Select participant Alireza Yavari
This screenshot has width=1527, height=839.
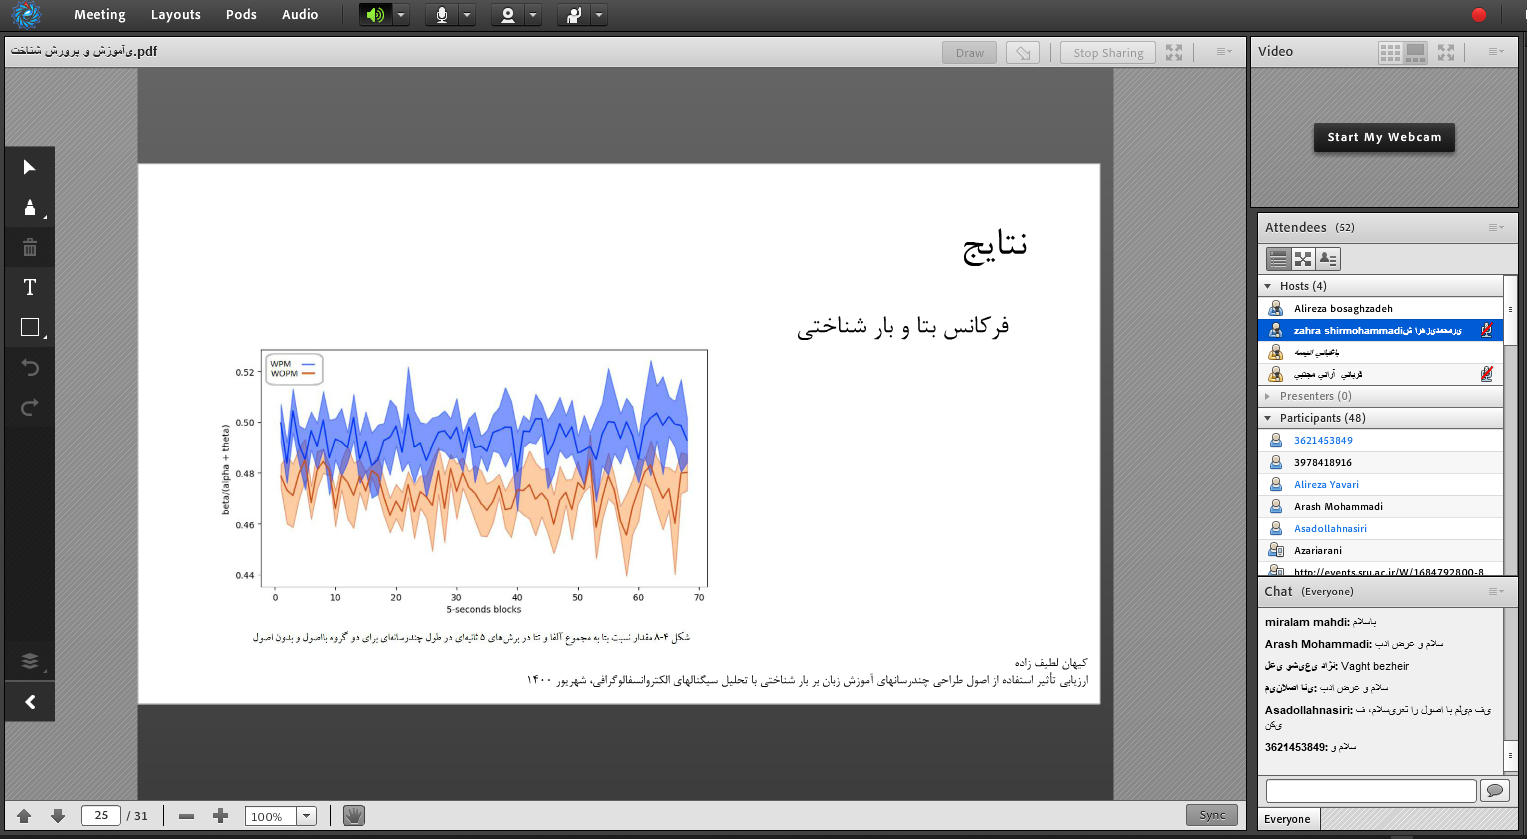click(1380, 484)
